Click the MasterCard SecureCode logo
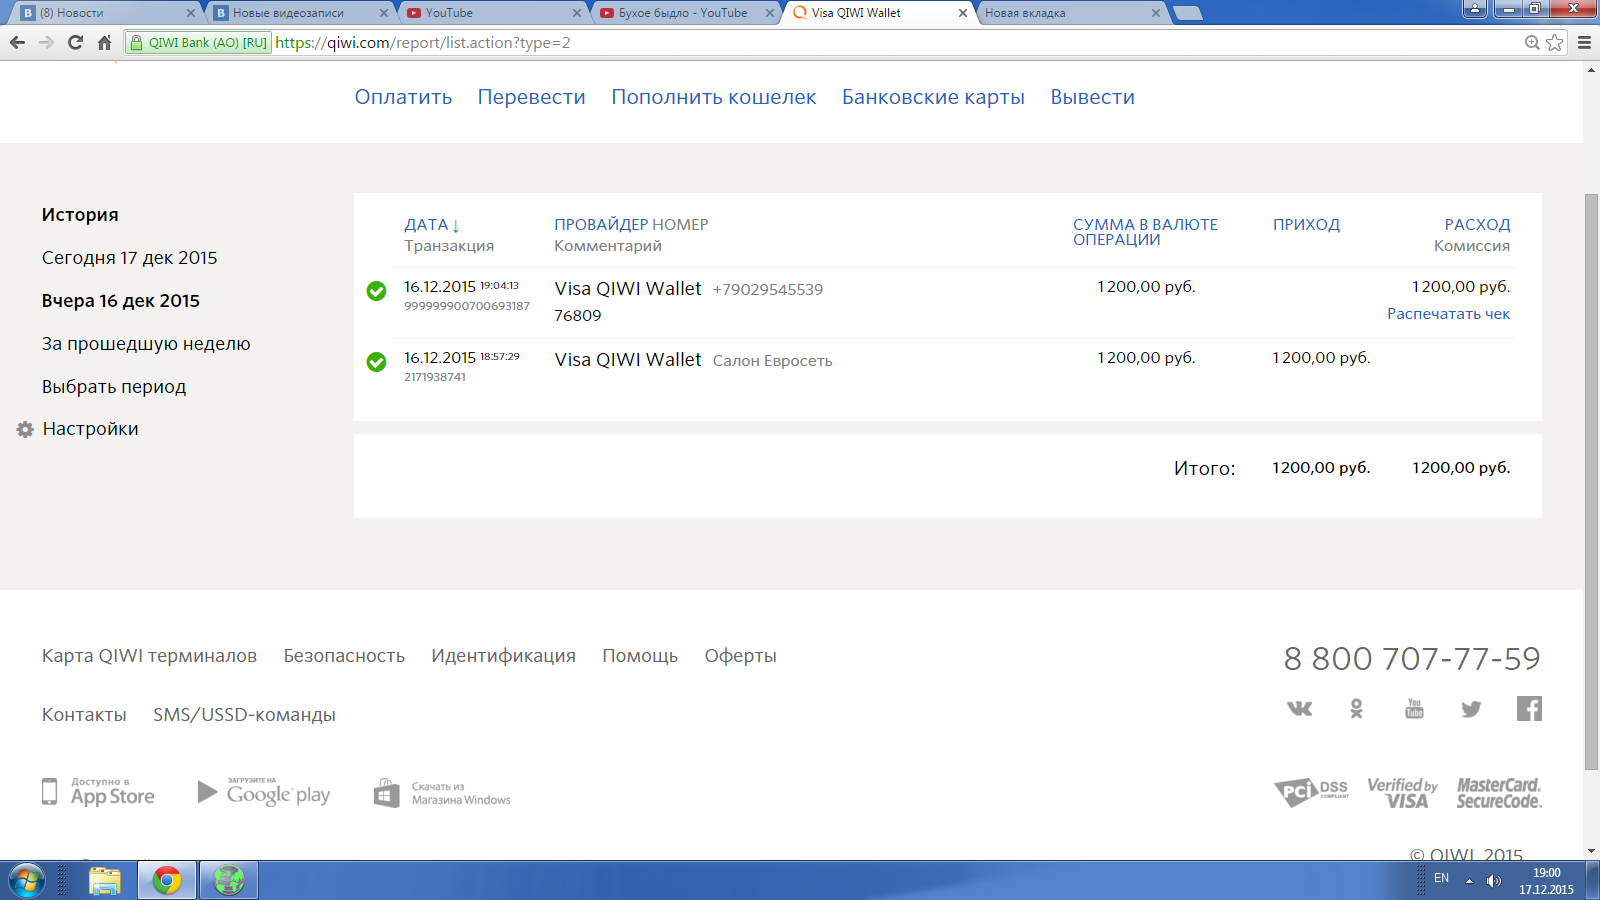Image resolution: width=1600 pixels, height=900 pixels. (1499, 793)
